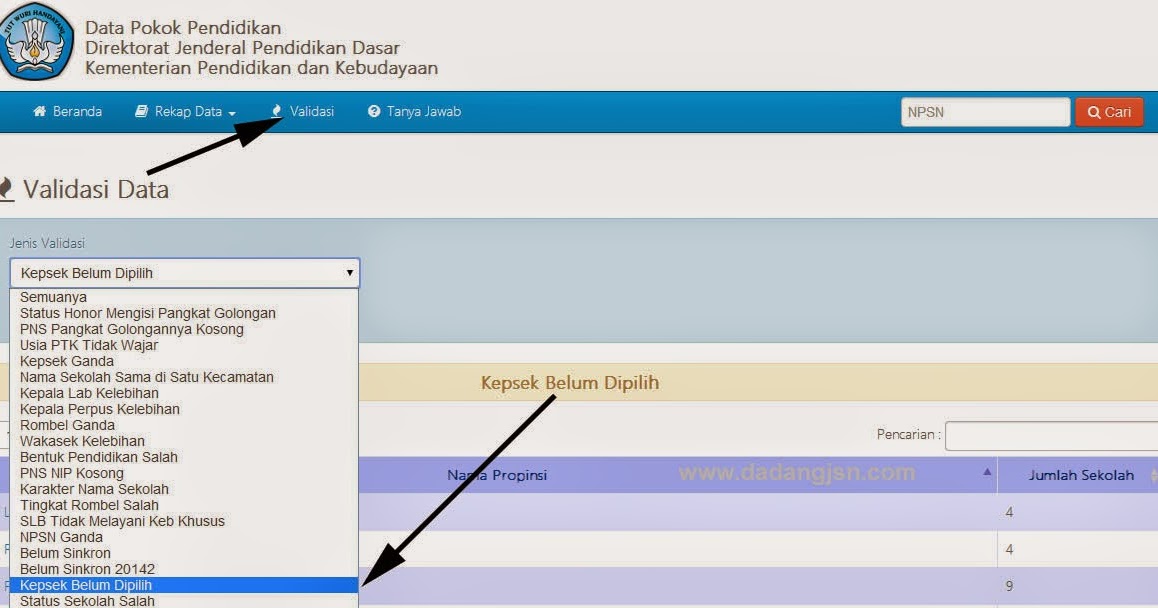1158x608 pixels.
Task: Choose NPSN Ganda from the list
Action: (63, 537)
